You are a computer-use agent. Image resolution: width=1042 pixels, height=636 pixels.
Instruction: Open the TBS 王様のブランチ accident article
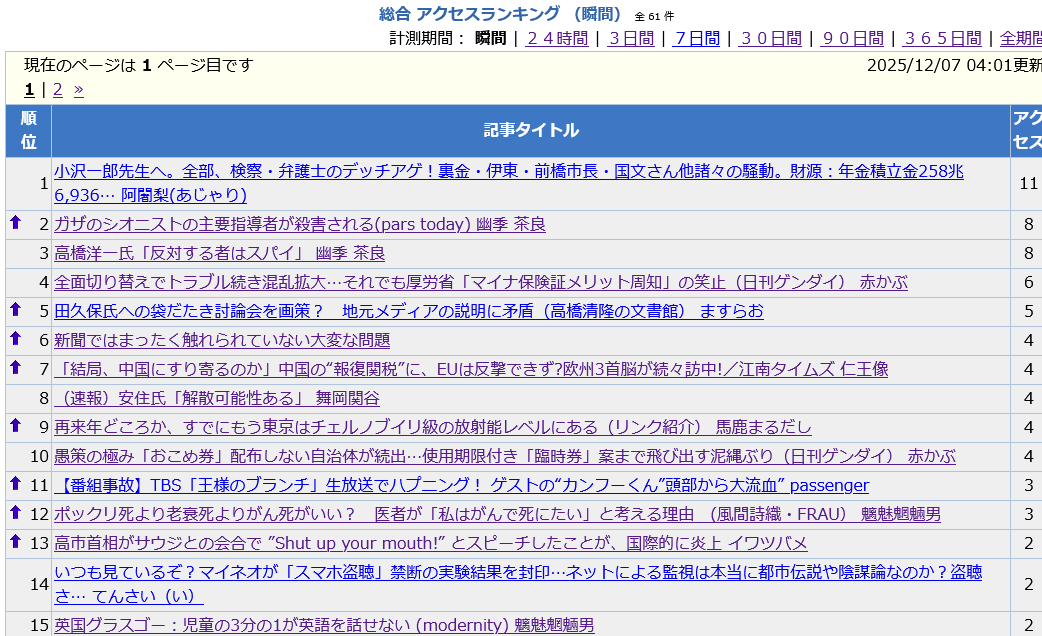point(461,485)
